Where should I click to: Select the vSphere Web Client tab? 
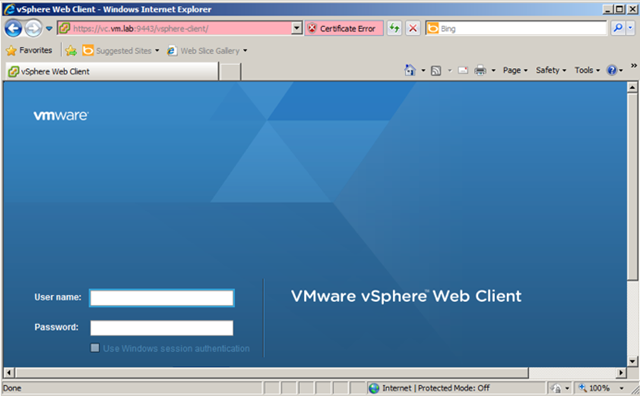click(x=112, y=71)
